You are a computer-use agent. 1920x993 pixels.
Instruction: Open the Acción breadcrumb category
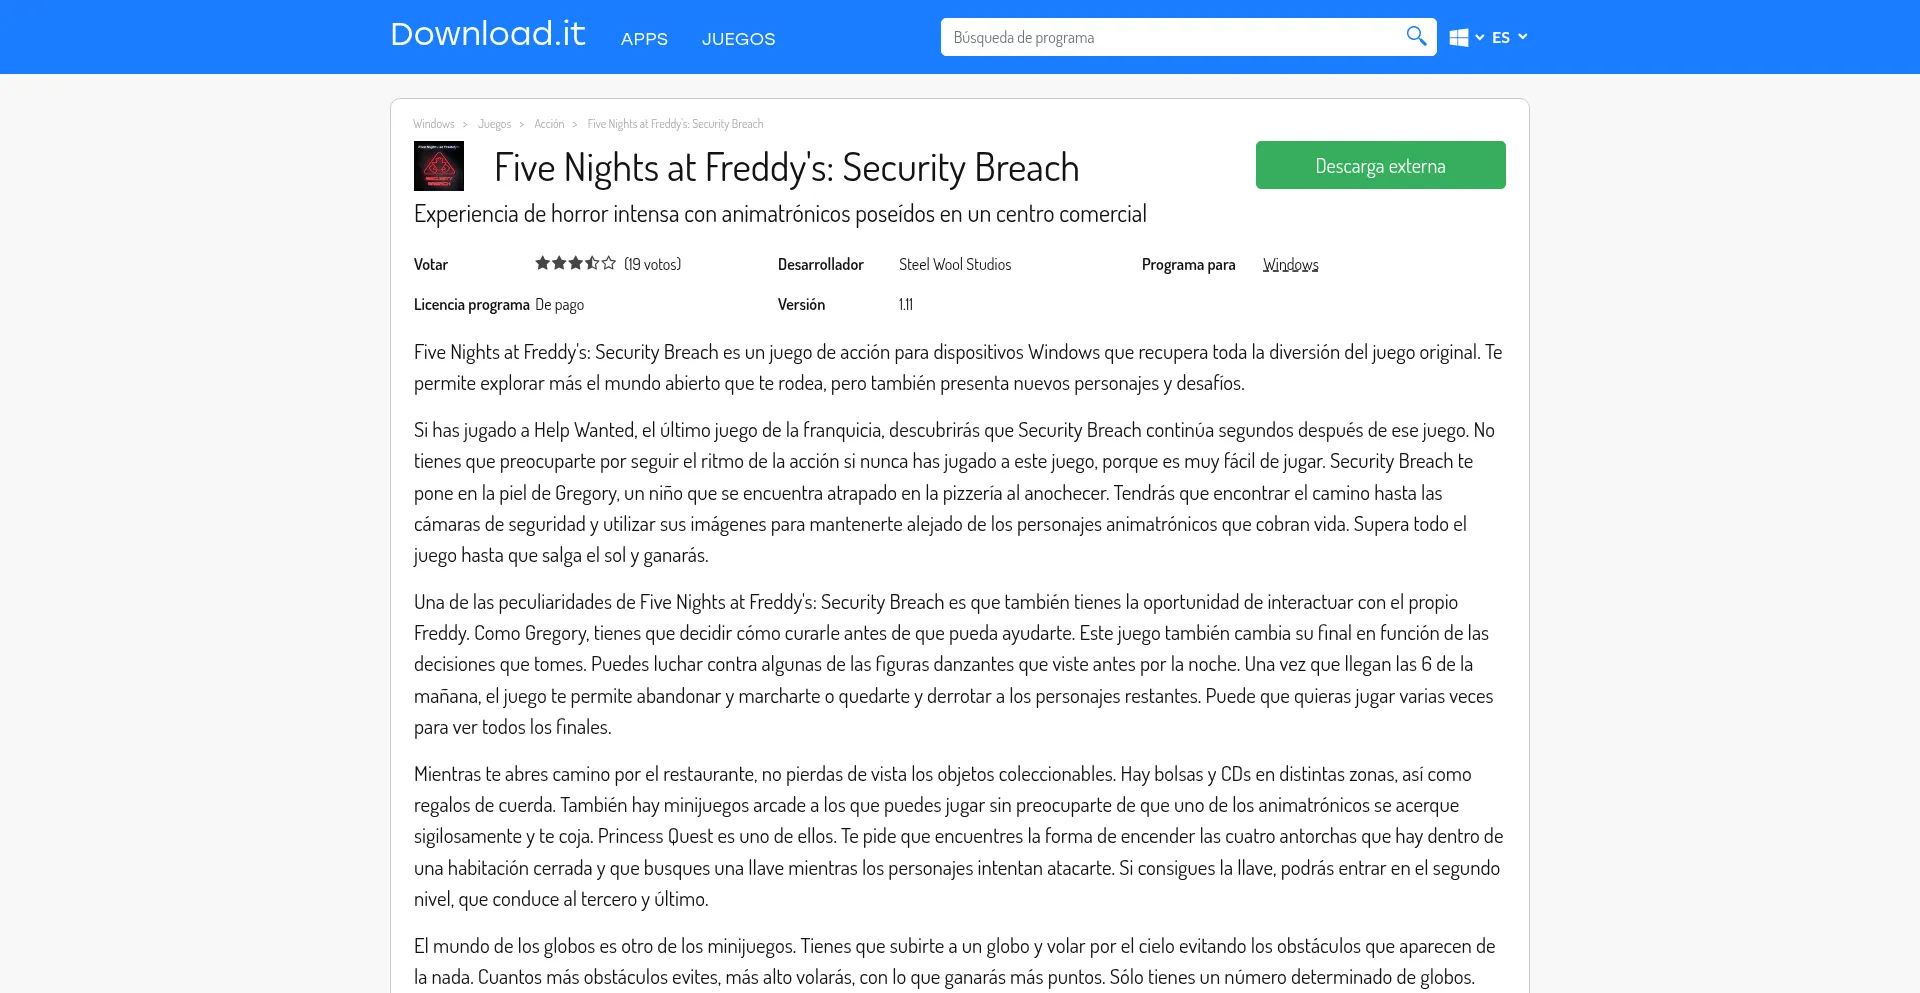[x=548, y=123]
